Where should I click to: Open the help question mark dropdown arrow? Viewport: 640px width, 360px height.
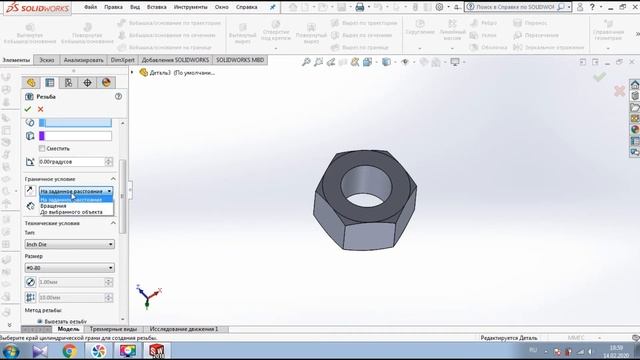click(601, 7)
